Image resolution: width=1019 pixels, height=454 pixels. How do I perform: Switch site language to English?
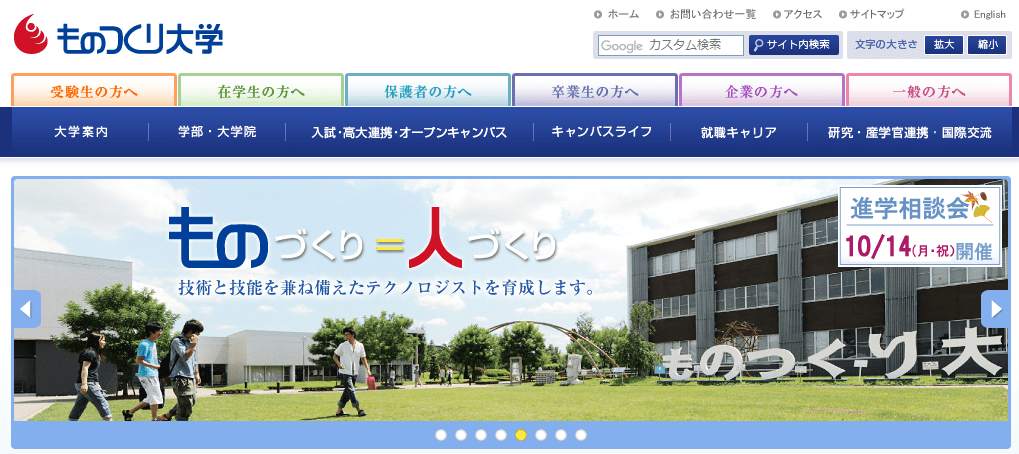click(x=989, y=14)
